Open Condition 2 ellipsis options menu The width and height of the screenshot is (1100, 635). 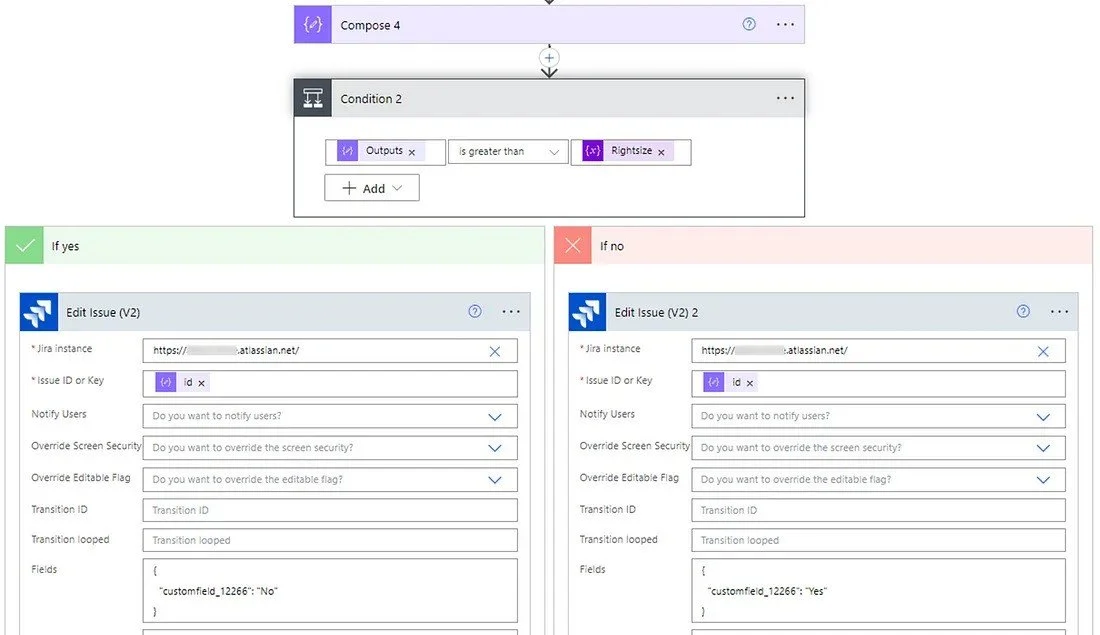(x=785, y=98)
